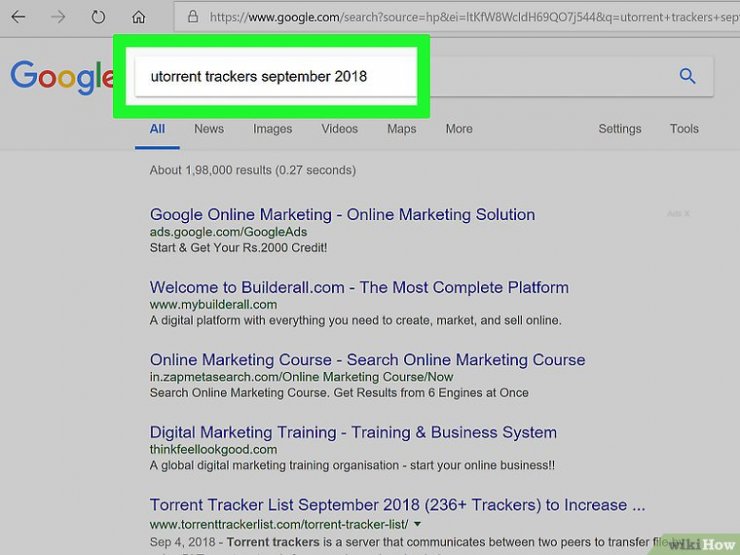Click 'A digital platform with everything' description

pos(355,320)
